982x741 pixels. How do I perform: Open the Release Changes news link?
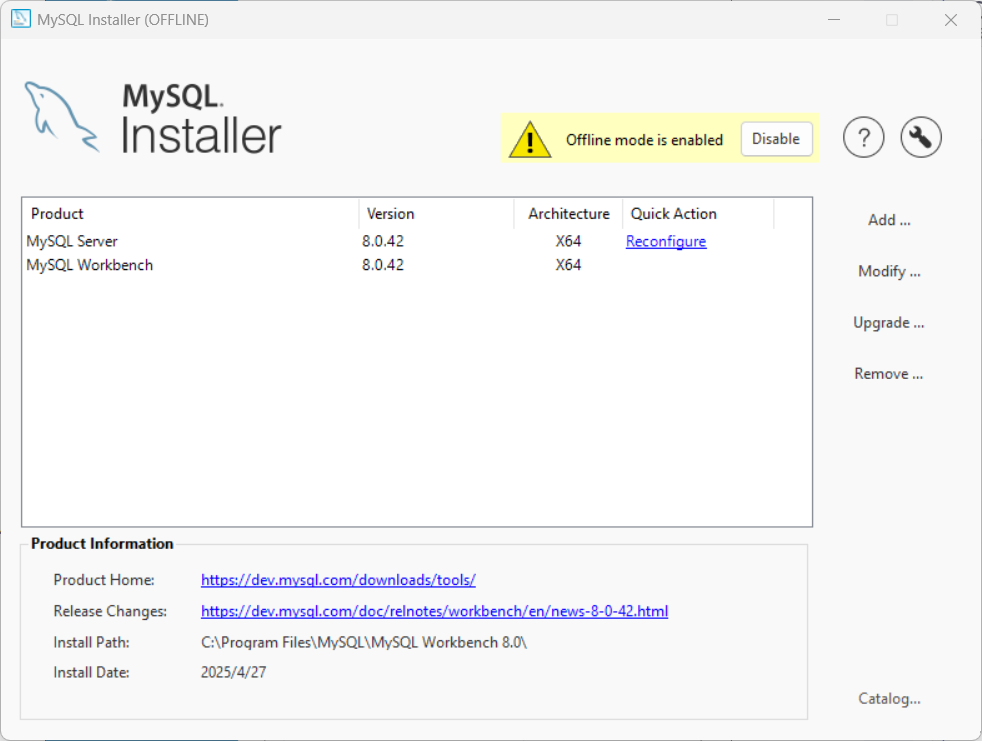434,611
